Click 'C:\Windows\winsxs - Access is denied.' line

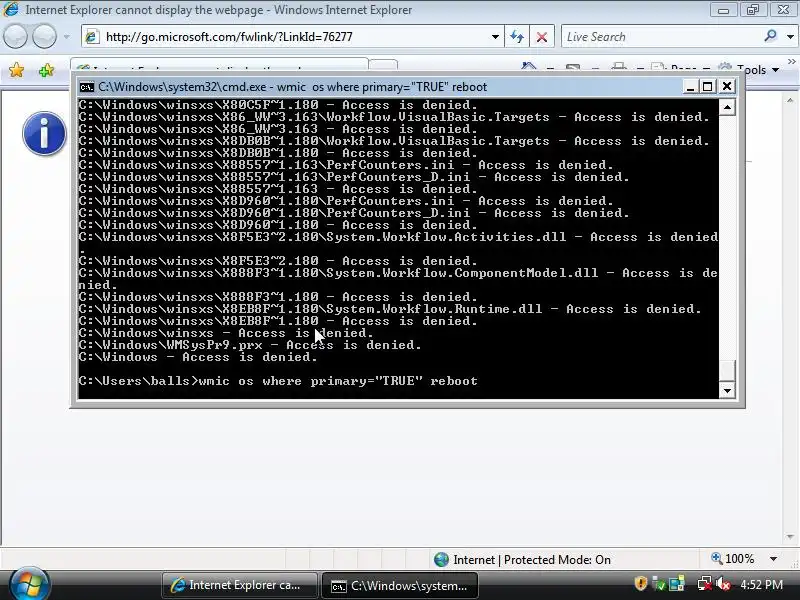226,333
